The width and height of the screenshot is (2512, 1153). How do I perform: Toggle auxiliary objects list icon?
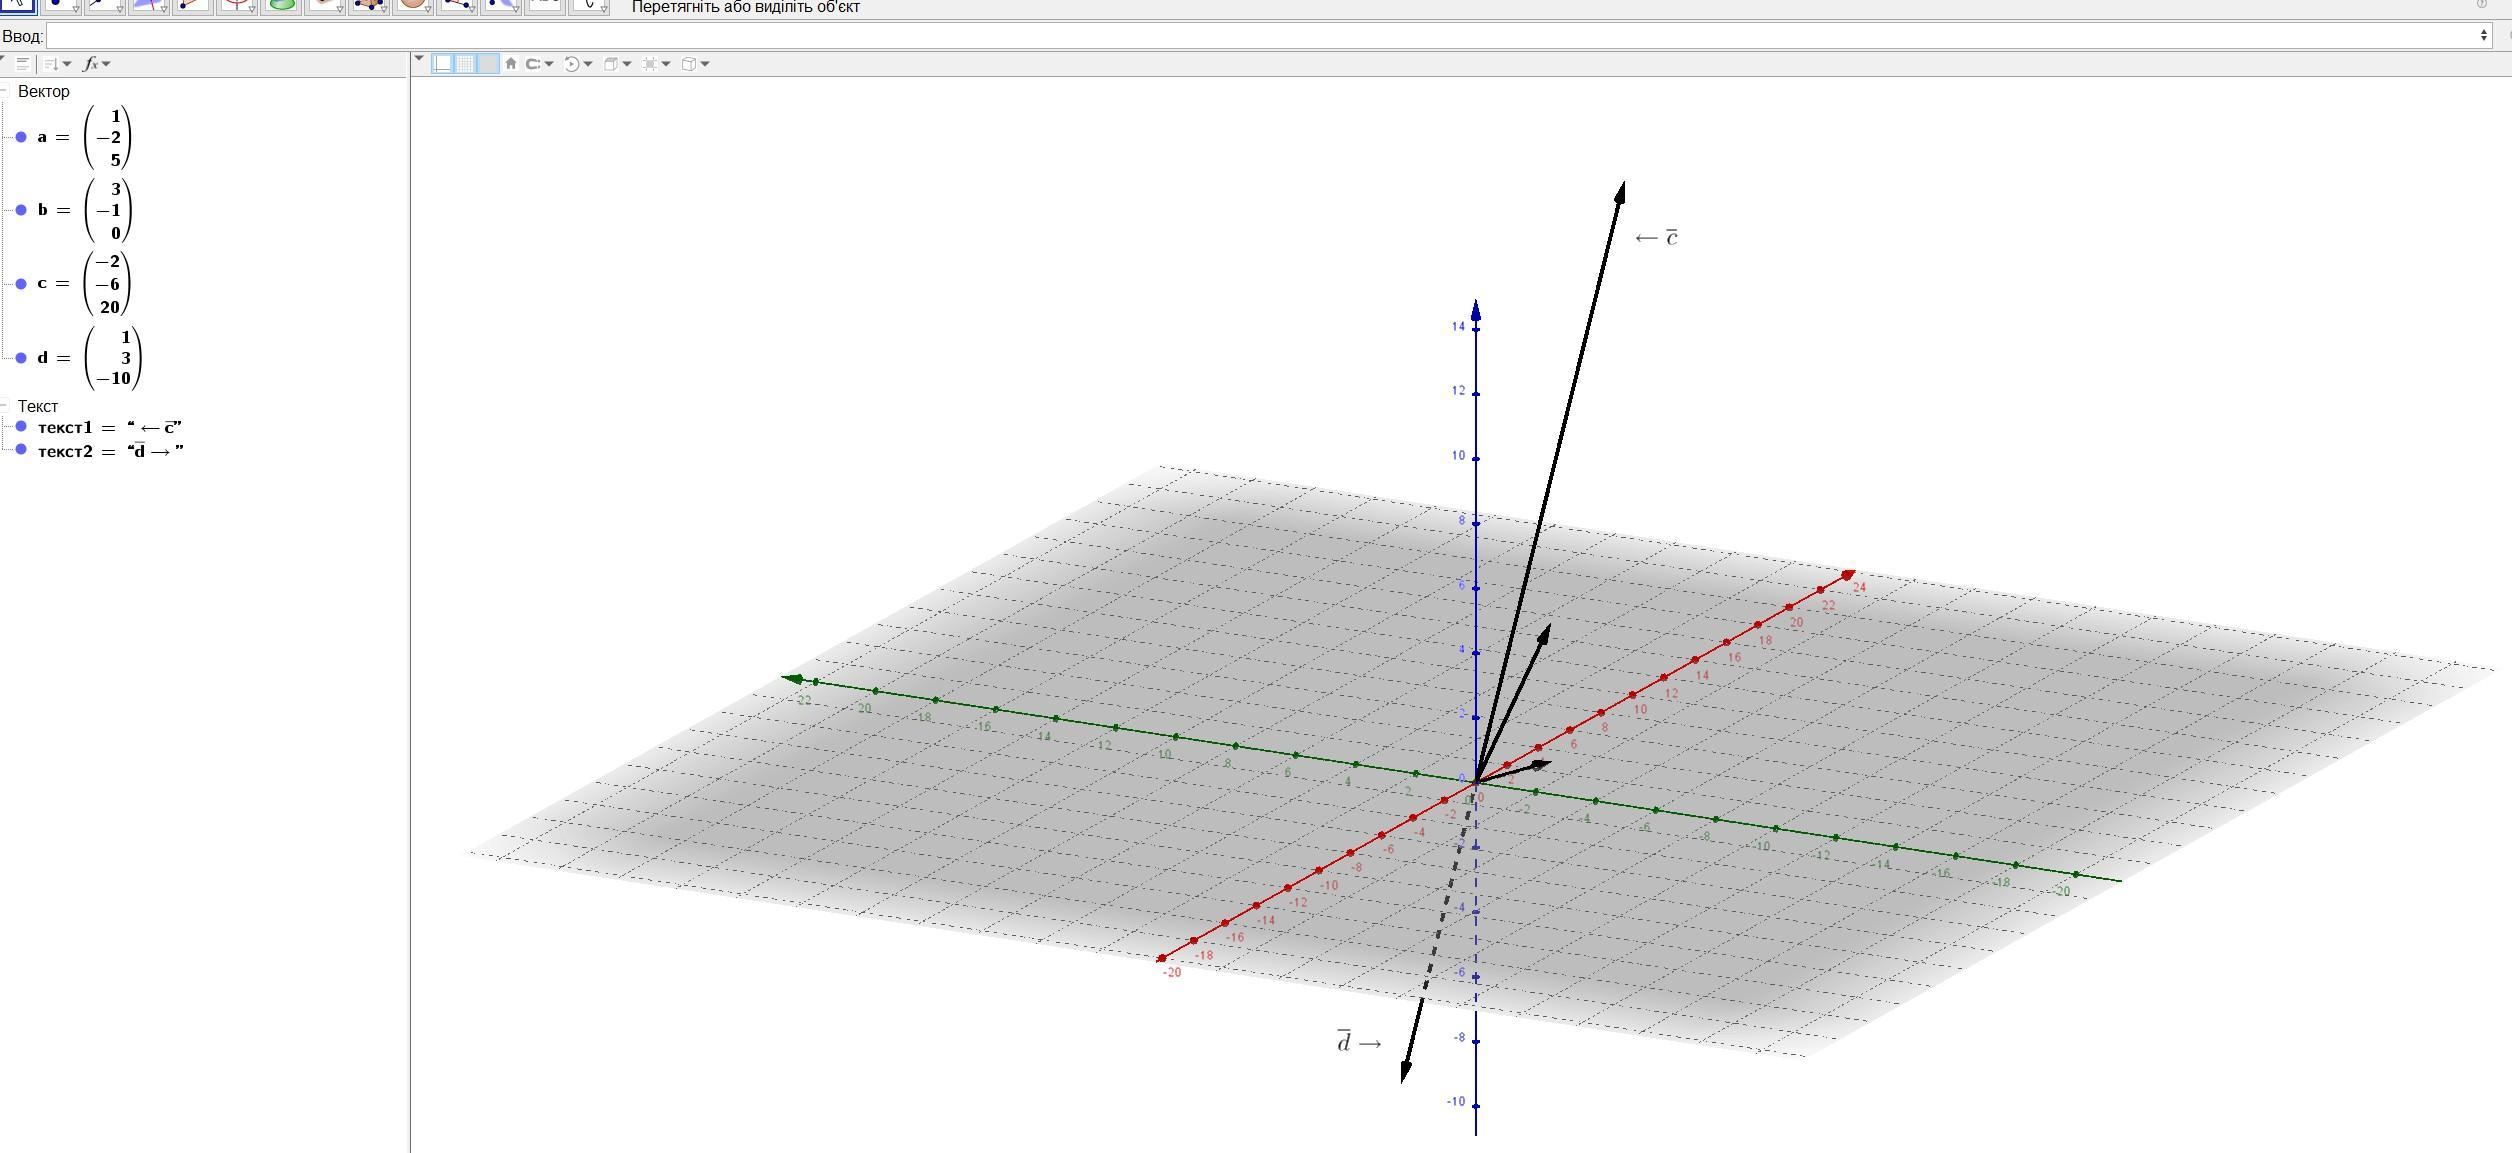coord(23,64)
